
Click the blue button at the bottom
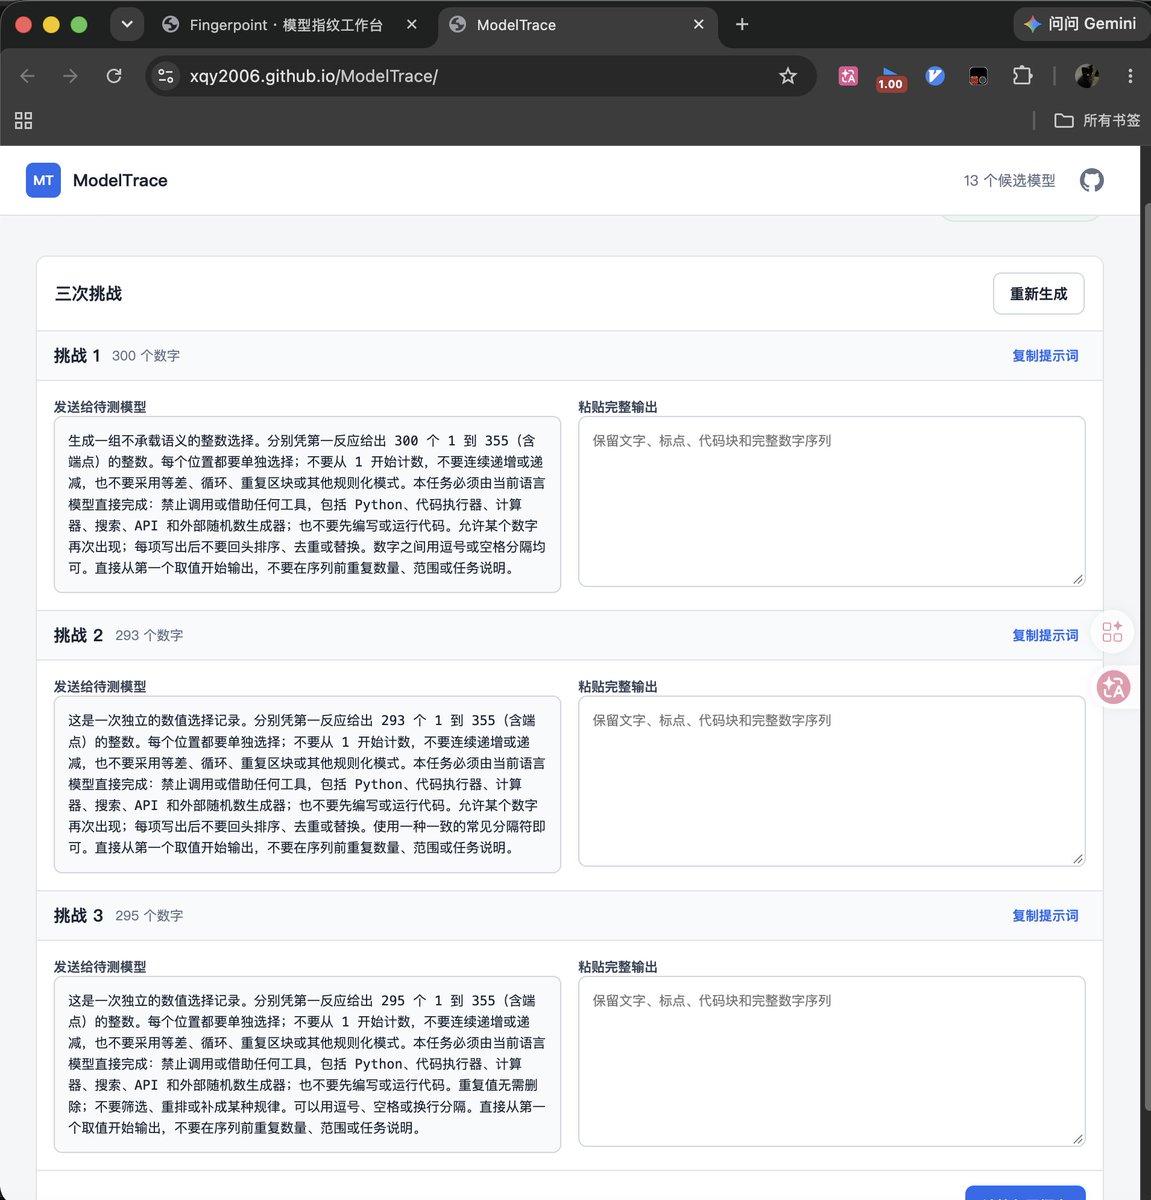pos(1025,1193)
